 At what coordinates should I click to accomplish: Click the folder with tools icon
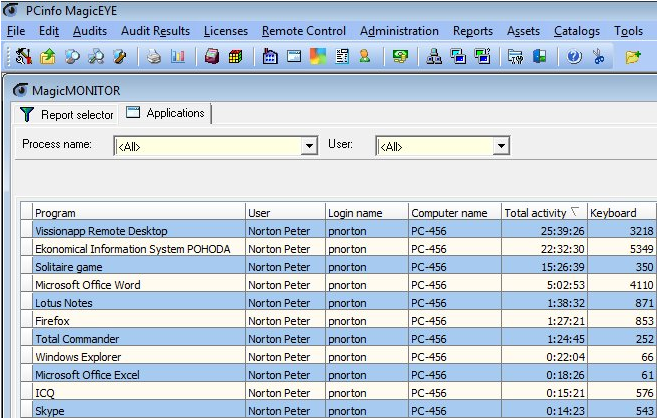515,56
